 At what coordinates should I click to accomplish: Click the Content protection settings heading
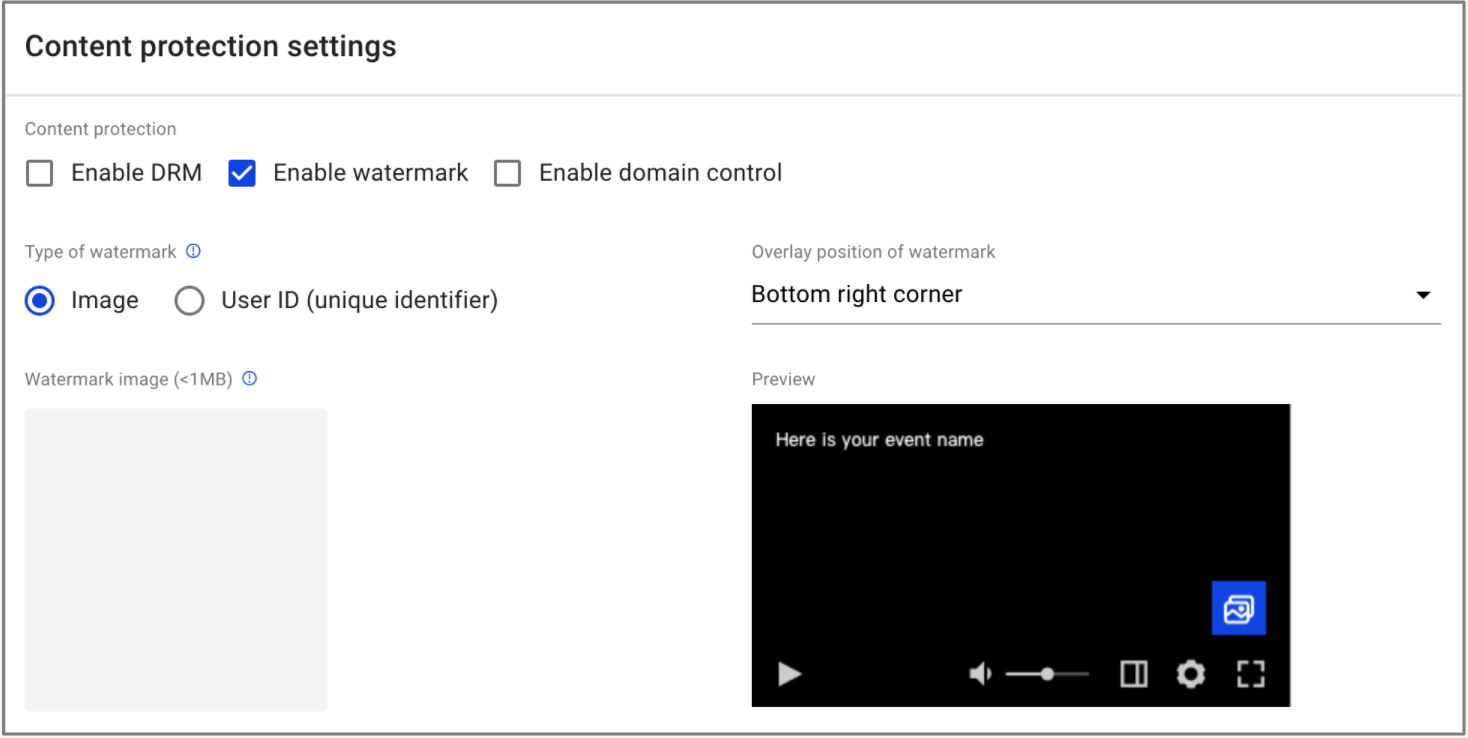point(210,47)
